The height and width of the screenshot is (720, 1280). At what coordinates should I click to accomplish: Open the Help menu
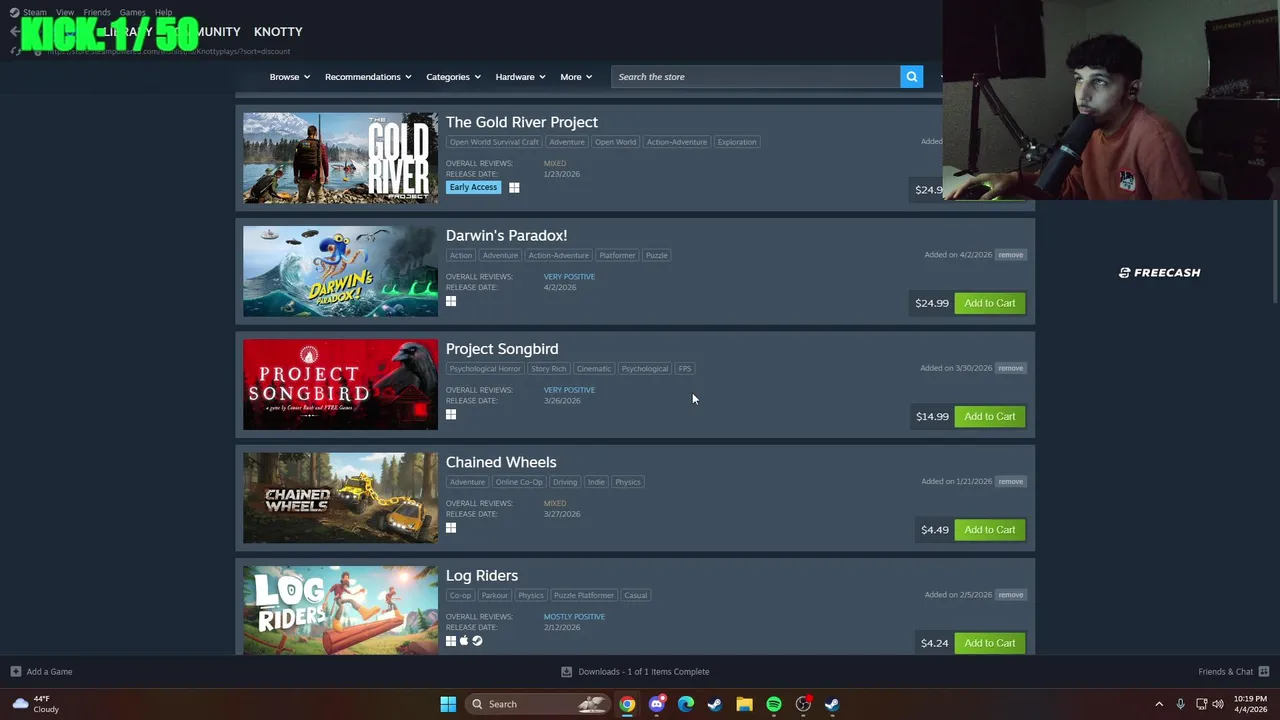pos(163,13)
